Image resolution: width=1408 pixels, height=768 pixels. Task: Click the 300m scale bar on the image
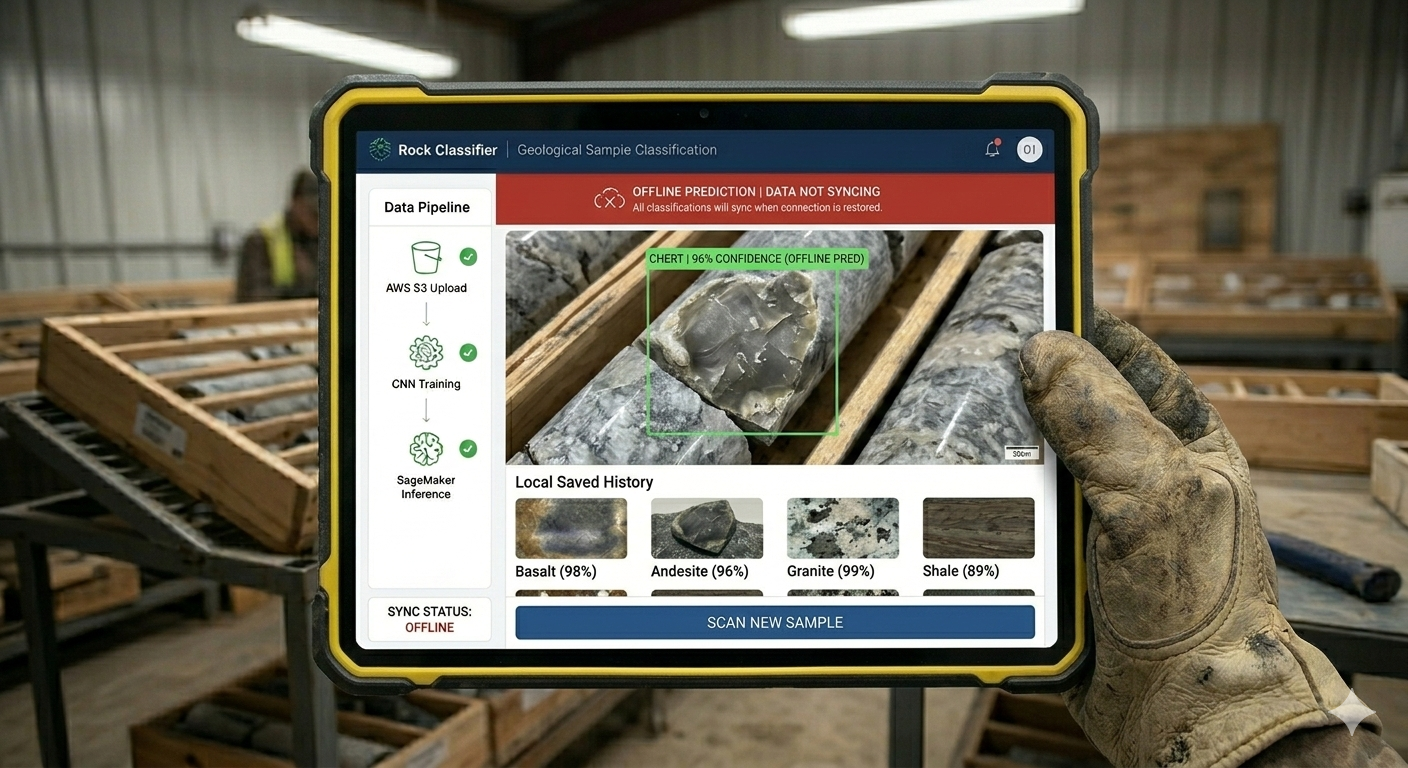[x=1021, y=452]
